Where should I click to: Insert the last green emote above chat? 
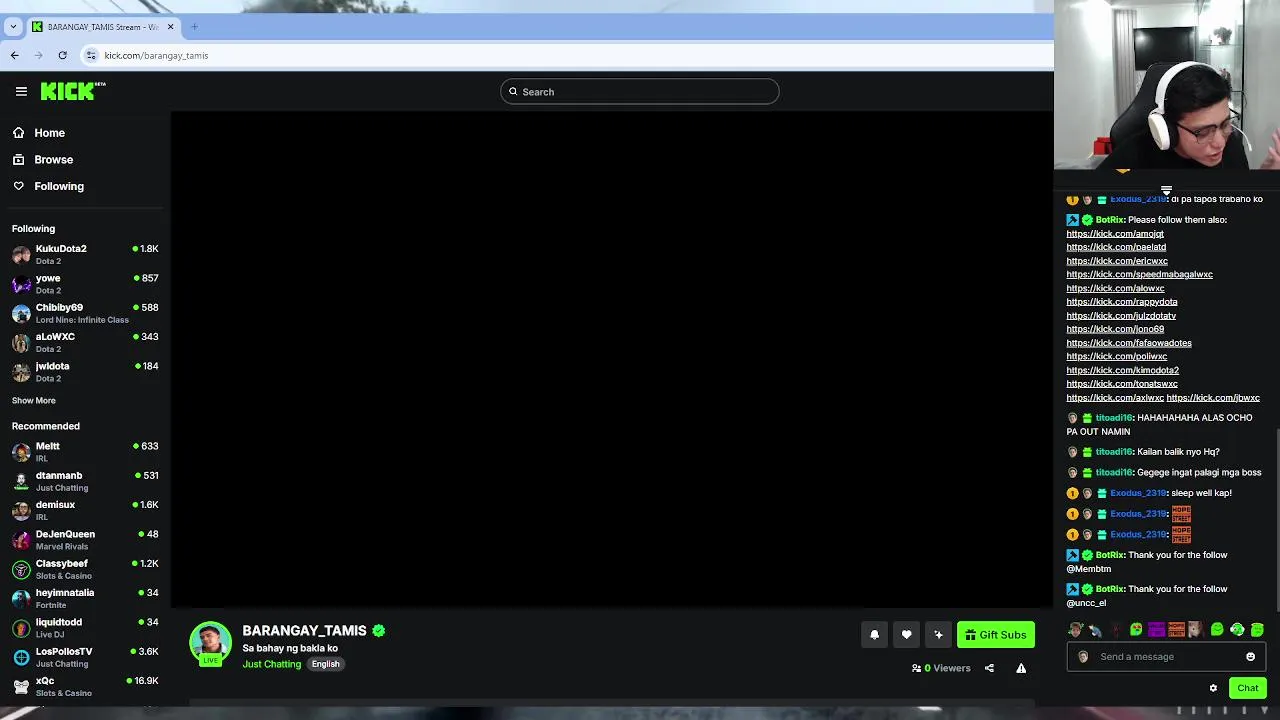1257,630
